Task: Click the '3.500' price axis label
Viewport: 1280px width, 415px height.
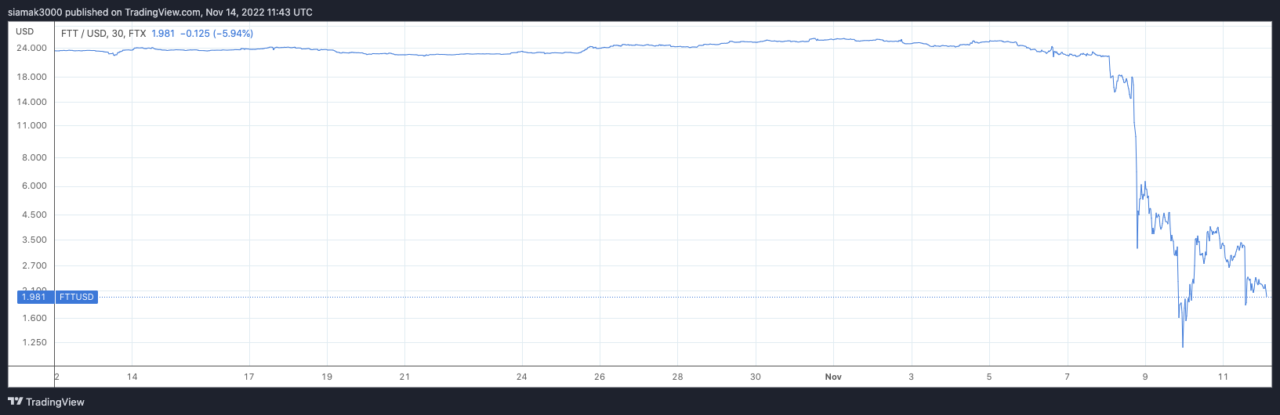Action: [x=34, y=240]
